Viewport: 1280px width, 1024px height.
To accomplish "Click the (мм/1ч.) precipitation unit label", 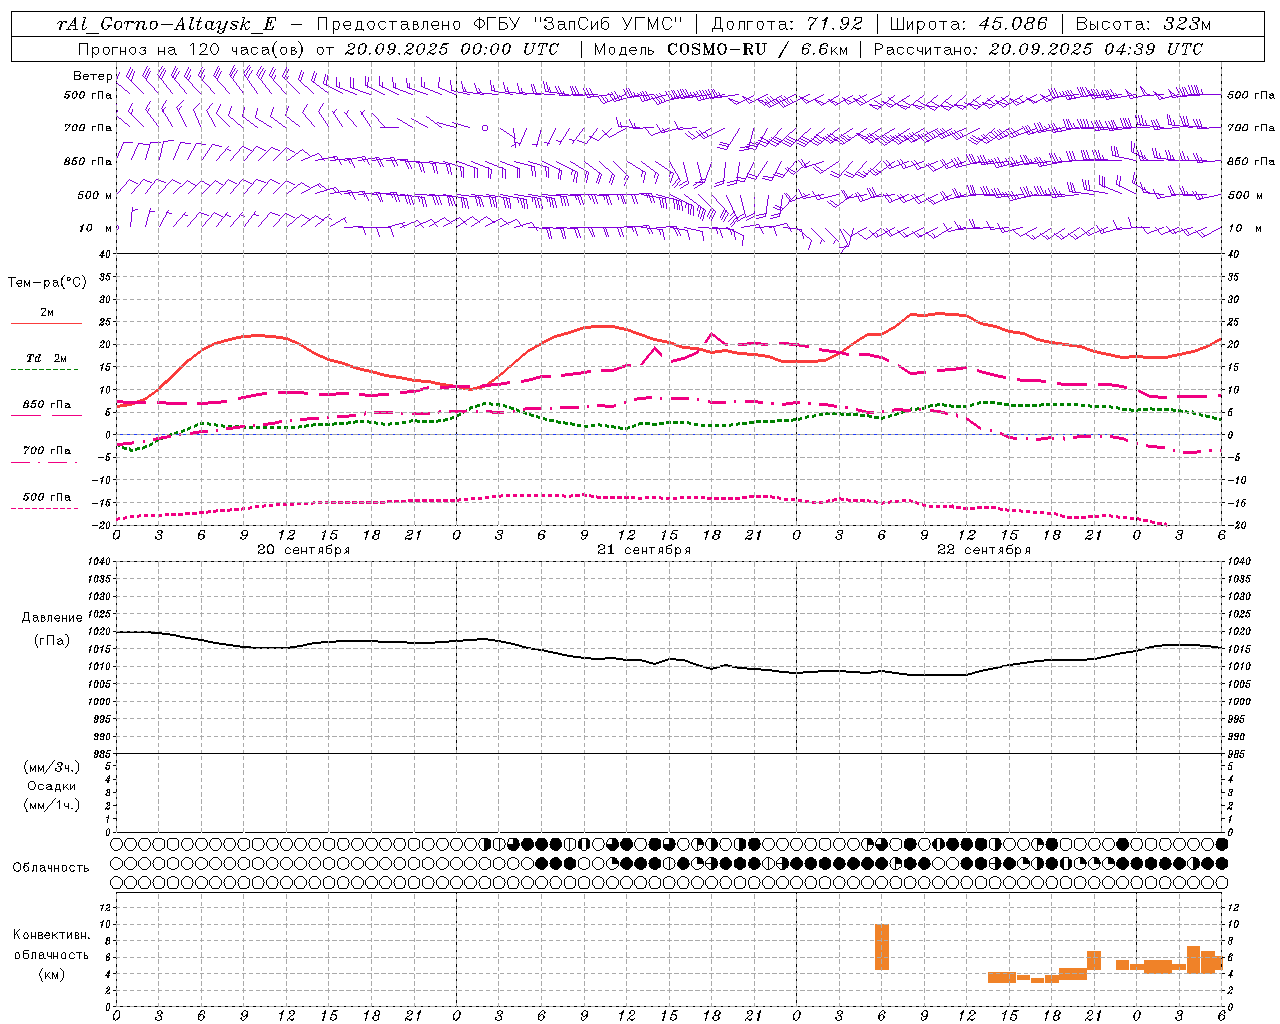I will [x=52, y=805].
